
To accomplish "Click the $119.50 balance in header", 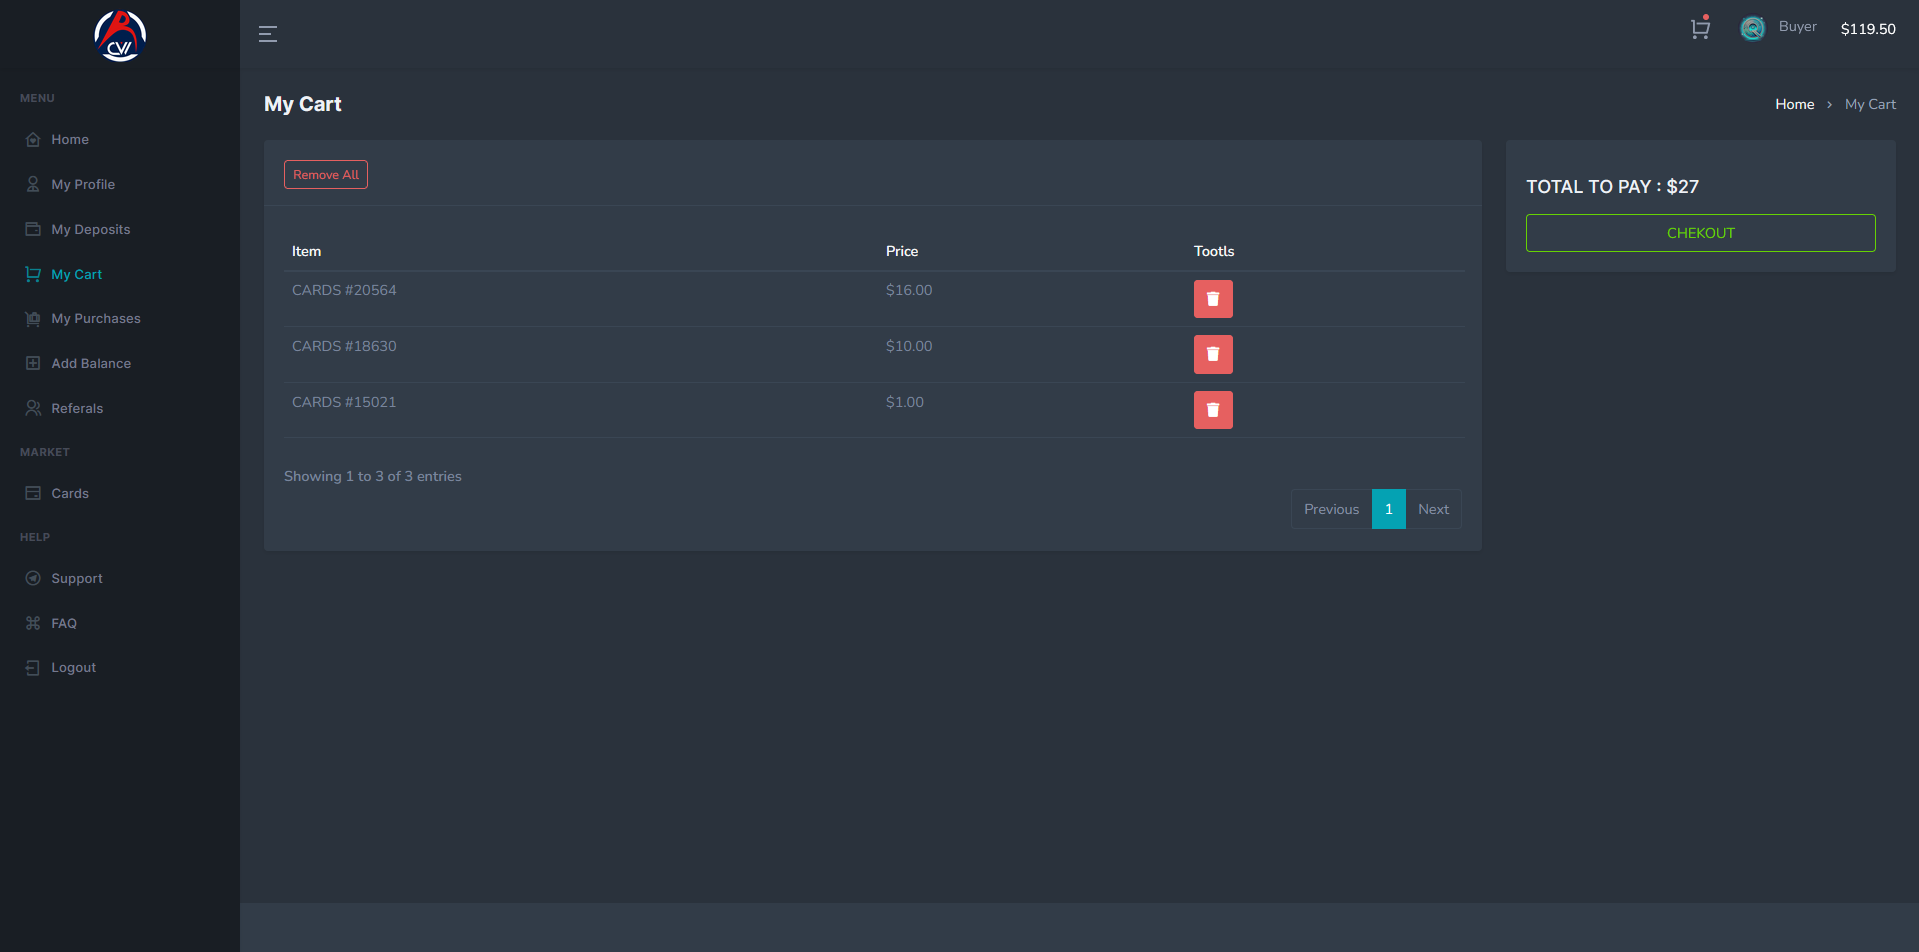I will 1868,29.
